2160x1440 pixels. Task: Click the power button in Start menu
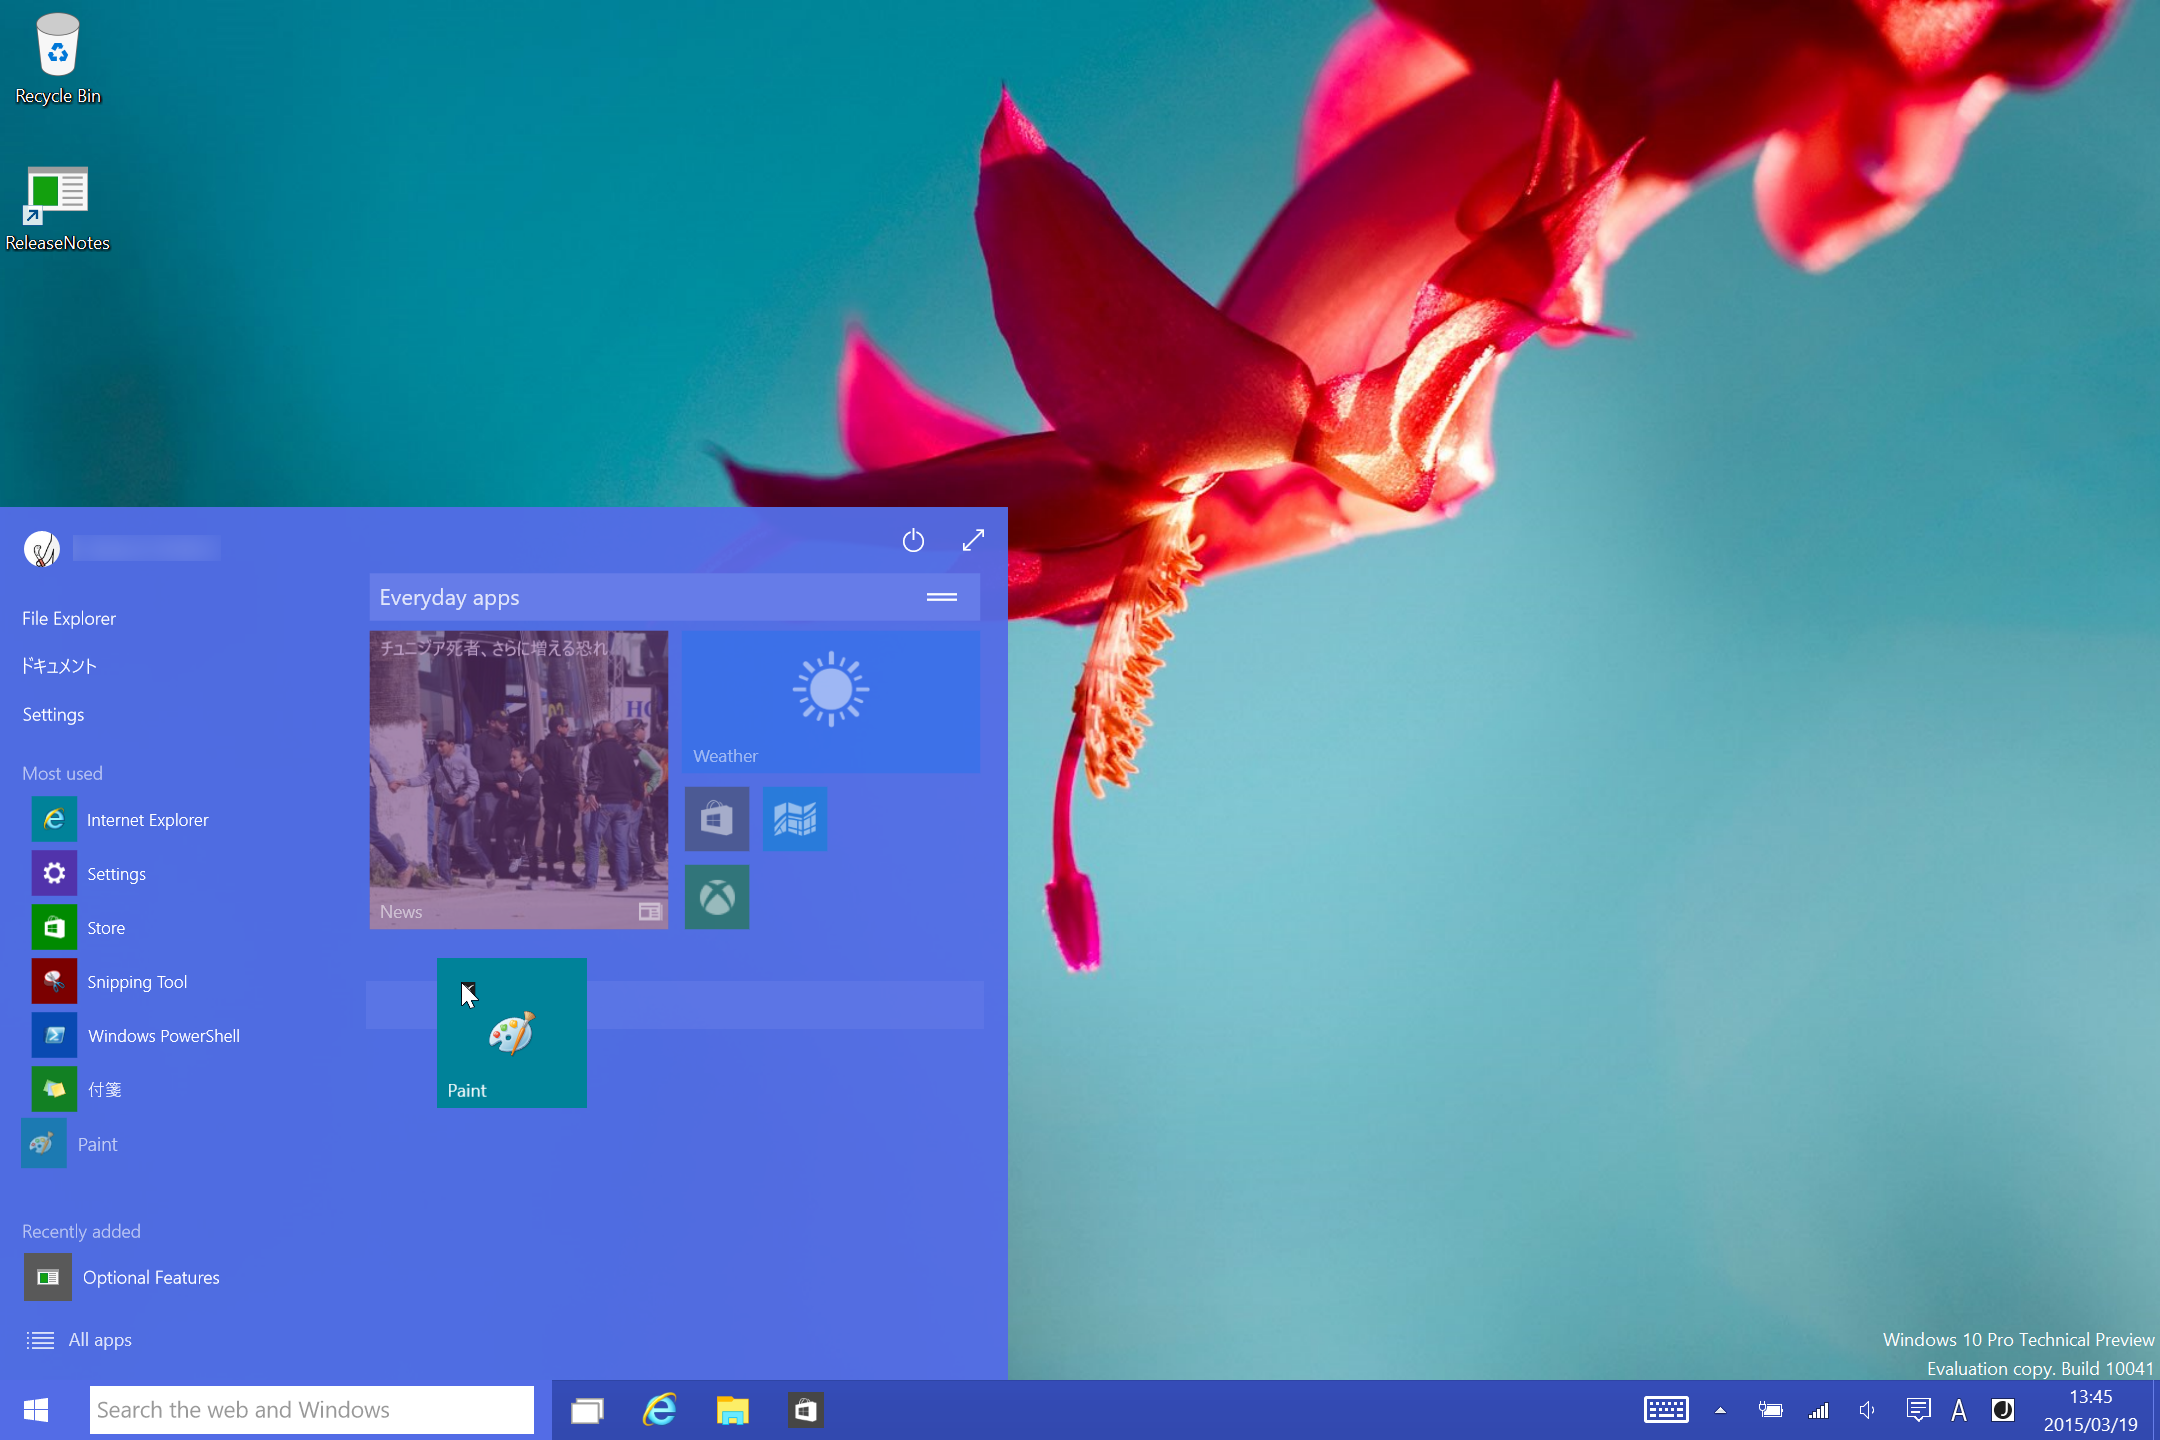(913, 541)
